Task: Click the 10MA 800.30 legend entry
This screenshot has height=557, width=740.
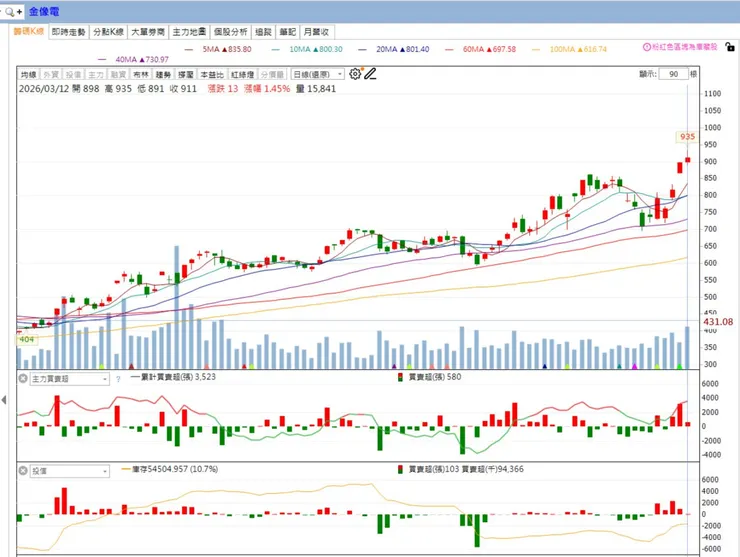Action: [x=307, y=49]
